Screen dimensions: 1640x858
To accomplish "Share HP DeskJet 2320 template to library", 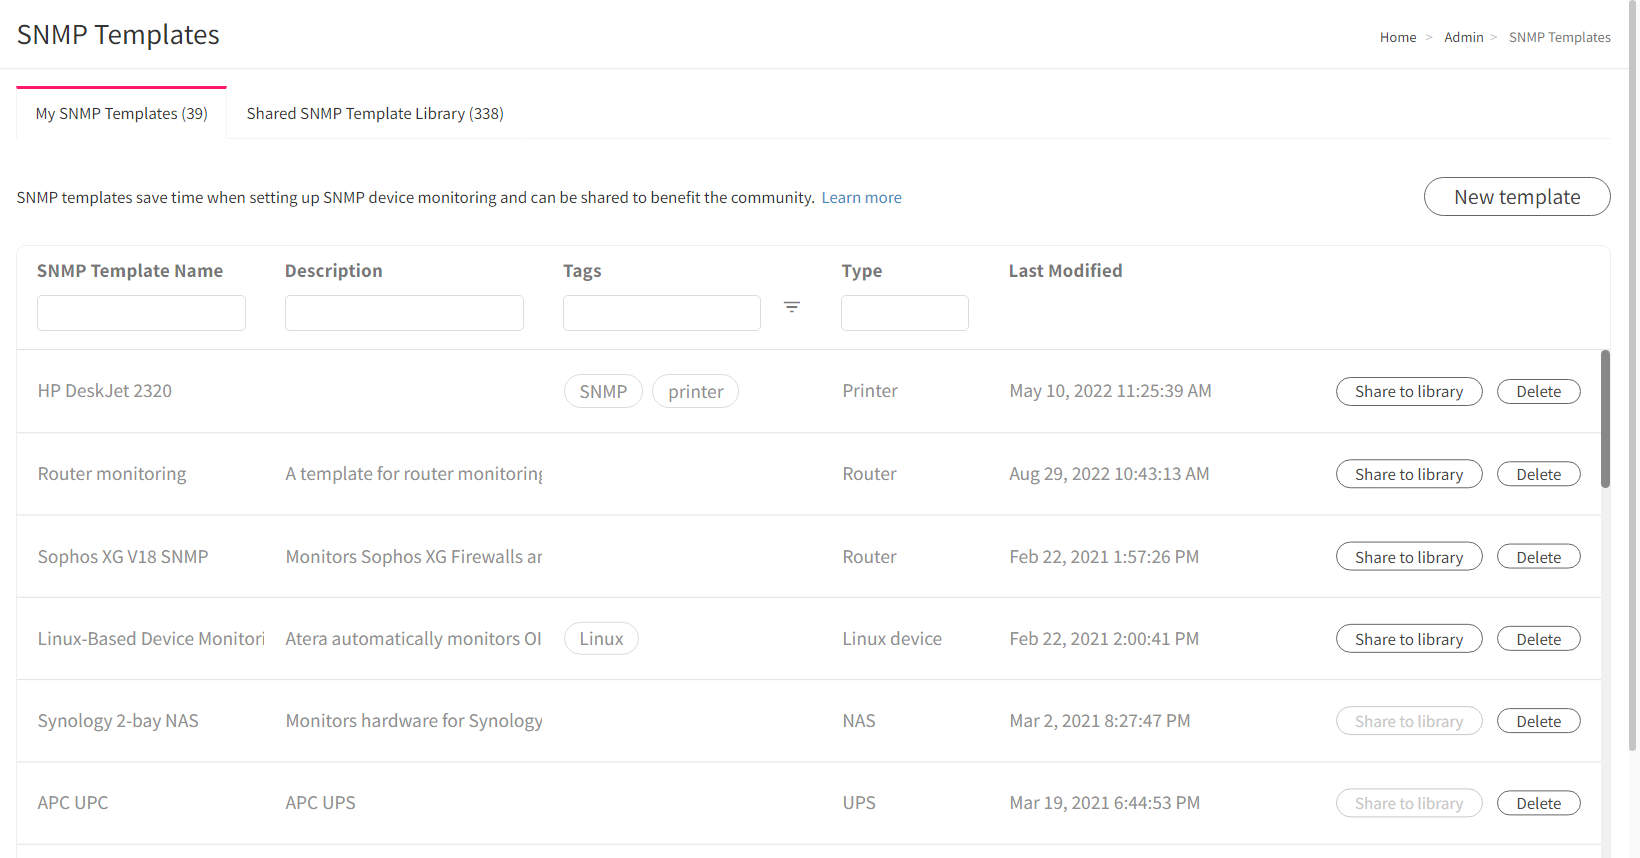I will click(1408, 392).
